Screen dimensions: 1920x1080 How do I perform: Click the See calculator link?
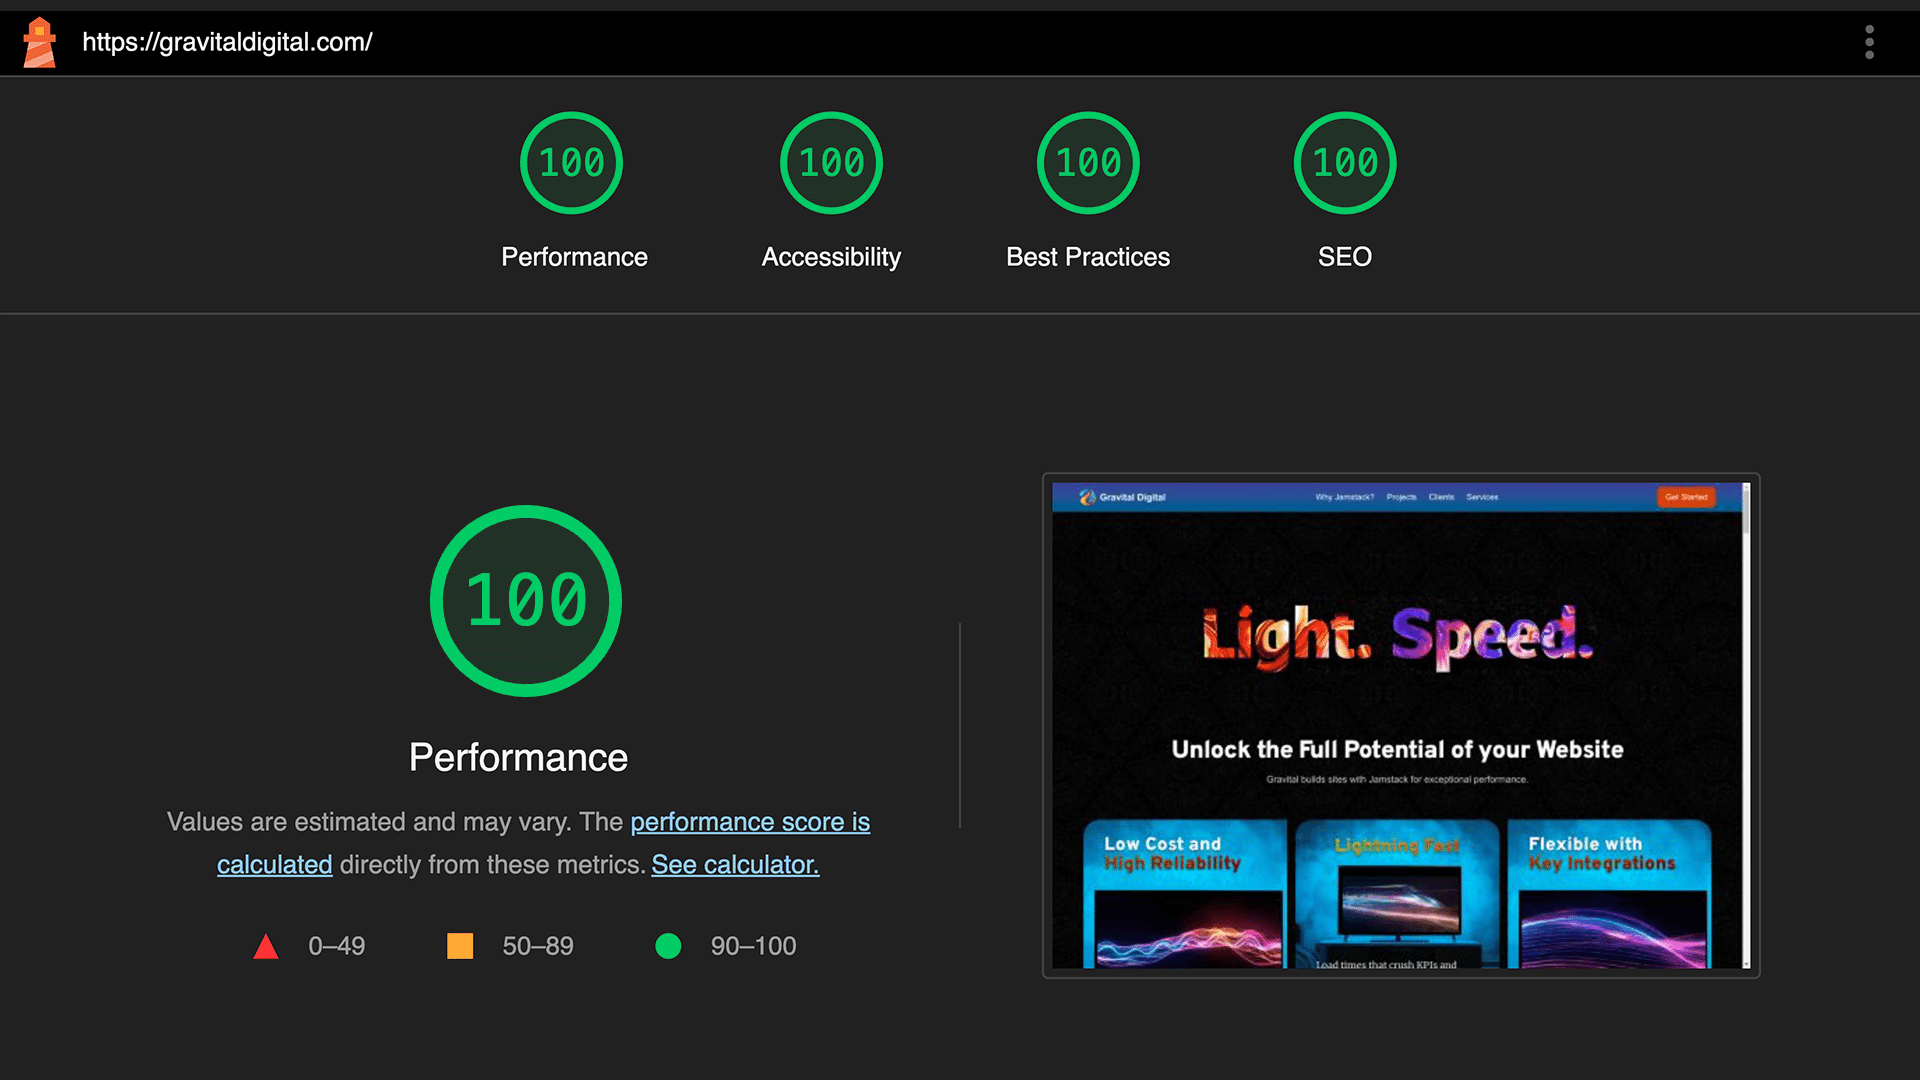[x=735, y=864]
